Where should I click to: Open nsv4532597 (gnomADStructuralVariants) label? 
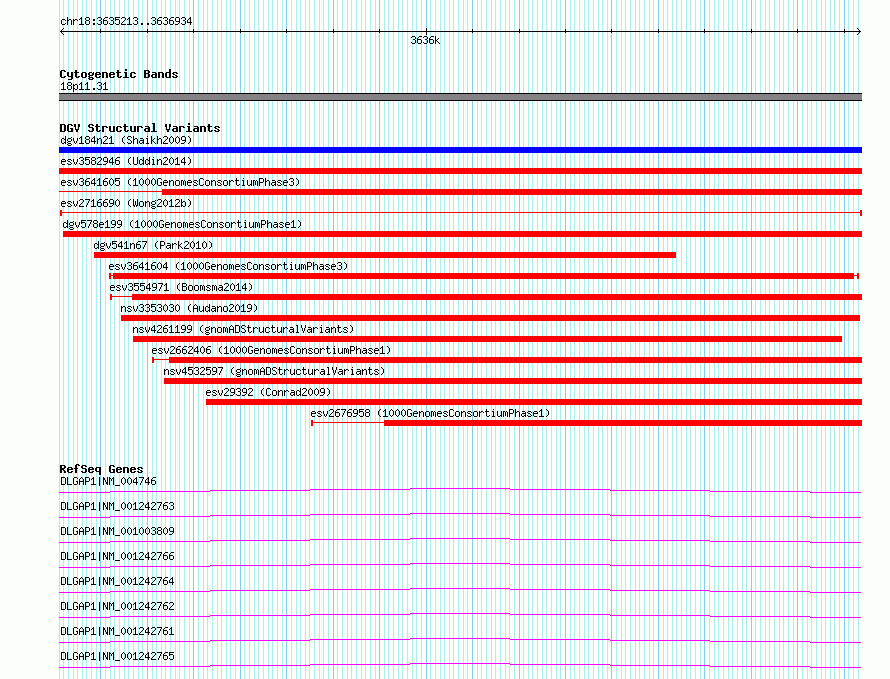(274, 371)
